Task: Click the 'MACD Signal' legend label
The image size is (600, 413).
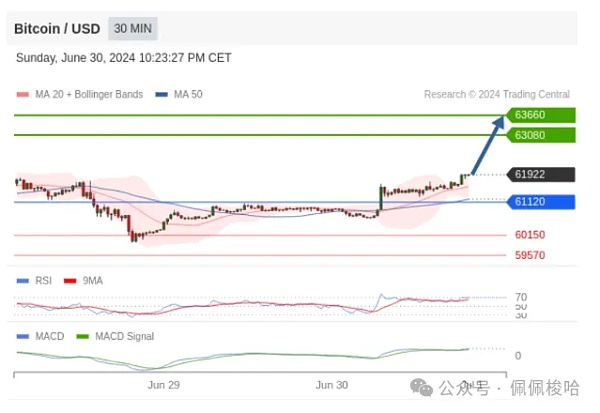Action: click(x=125, y=336)
